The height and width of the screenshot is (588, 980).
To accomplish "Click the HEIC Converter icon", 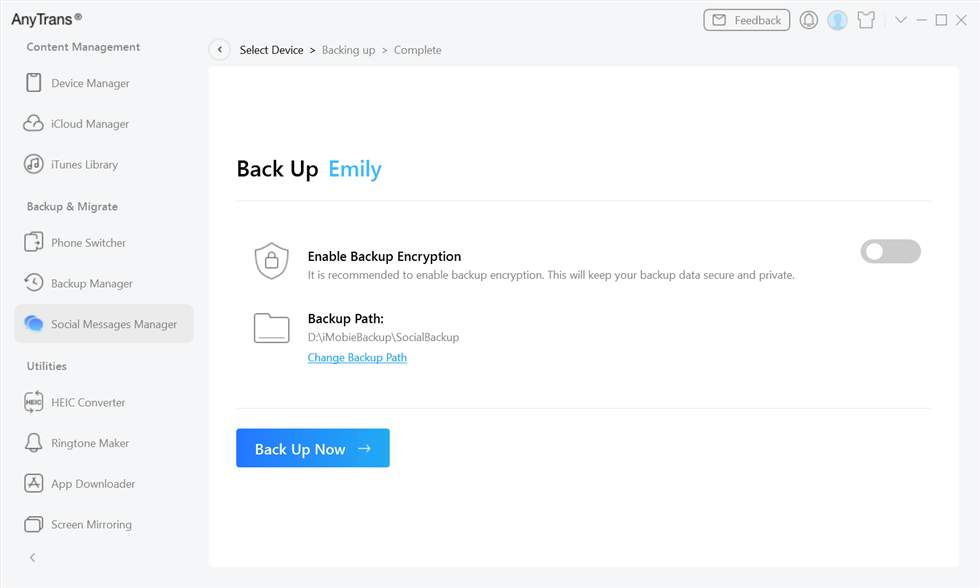I will coord(34,402).
